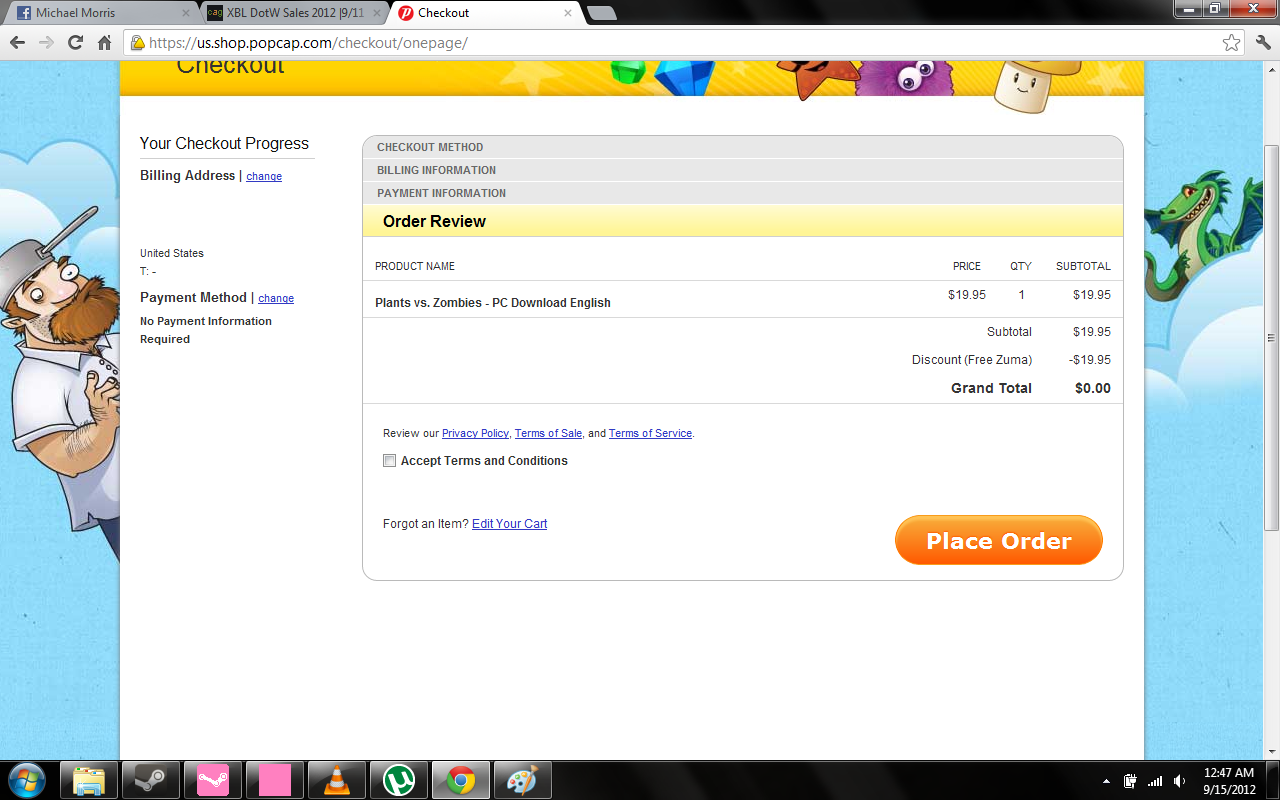Click Plants vs. Zombies product name
Viewport: 1280px width, 800px height.
pos(493,303)
